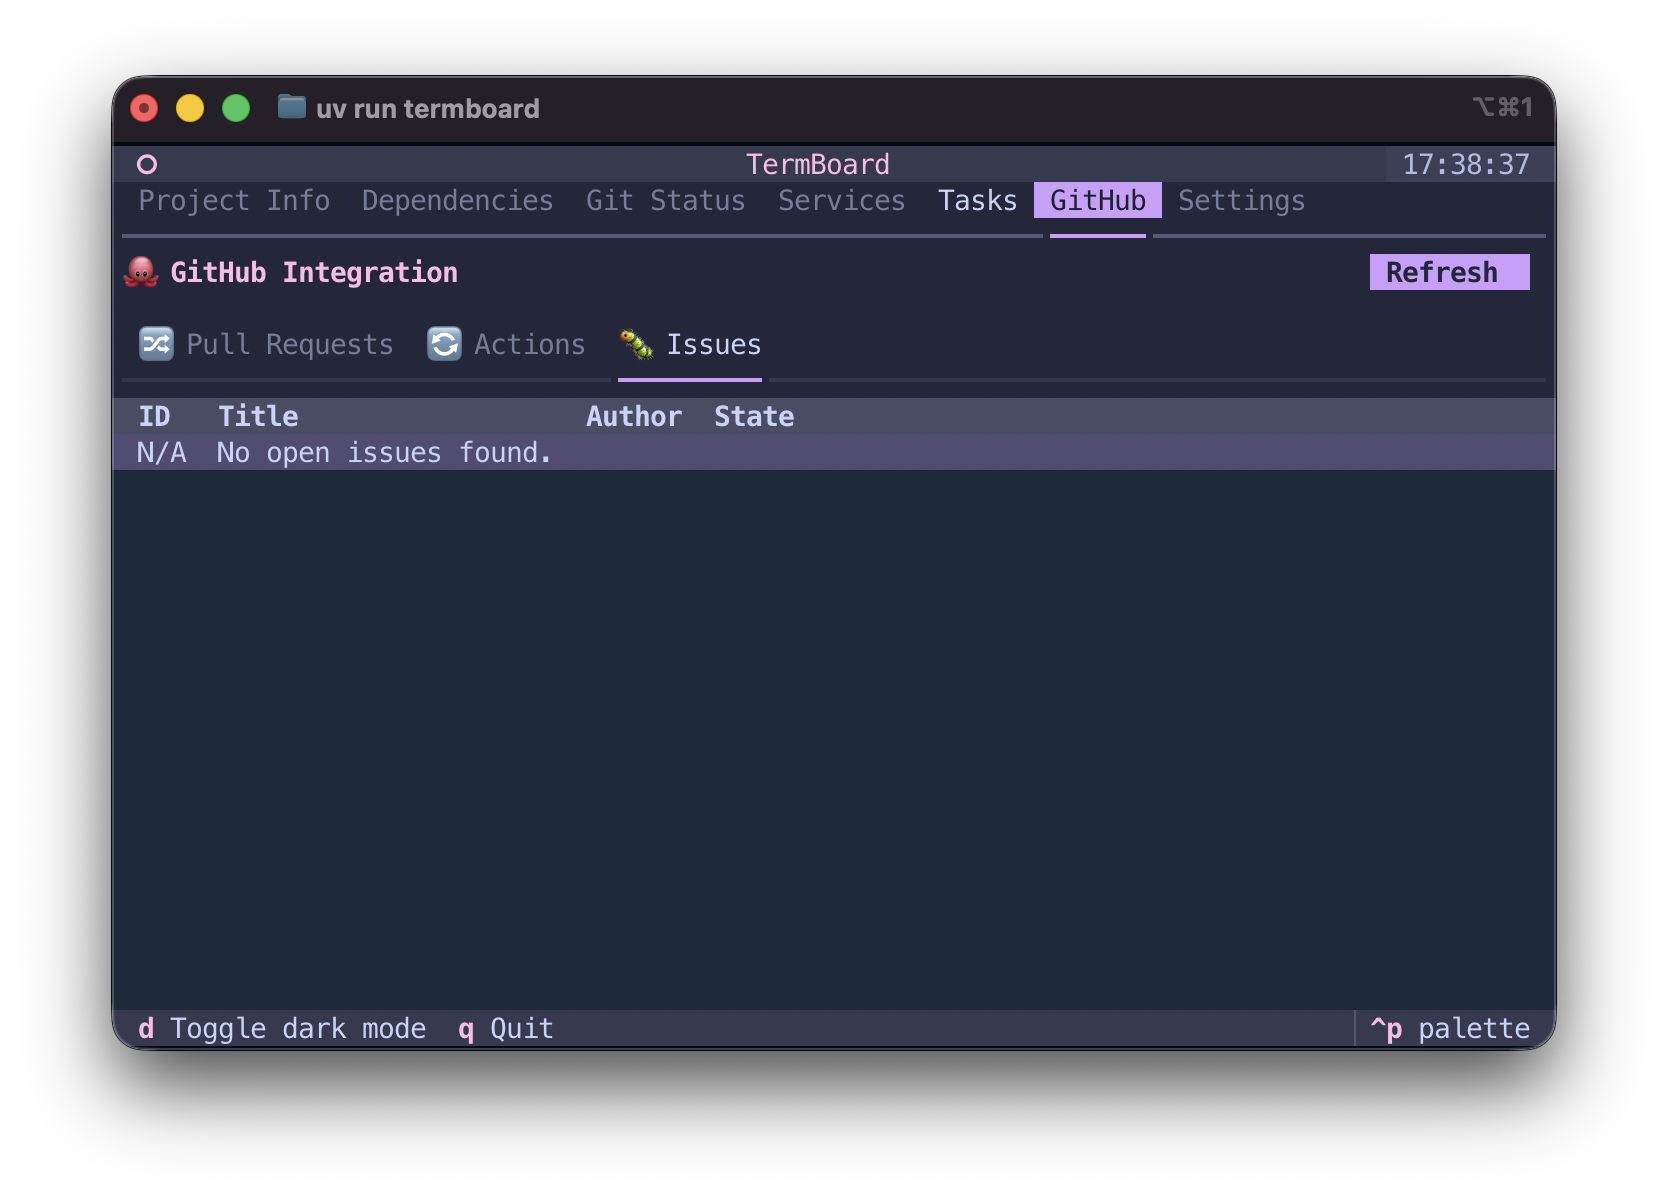Click the ⌥⌘1 shortcut label in title bar
The width and height of the screenshot is (1668, 1198).
coord(1503,107)
